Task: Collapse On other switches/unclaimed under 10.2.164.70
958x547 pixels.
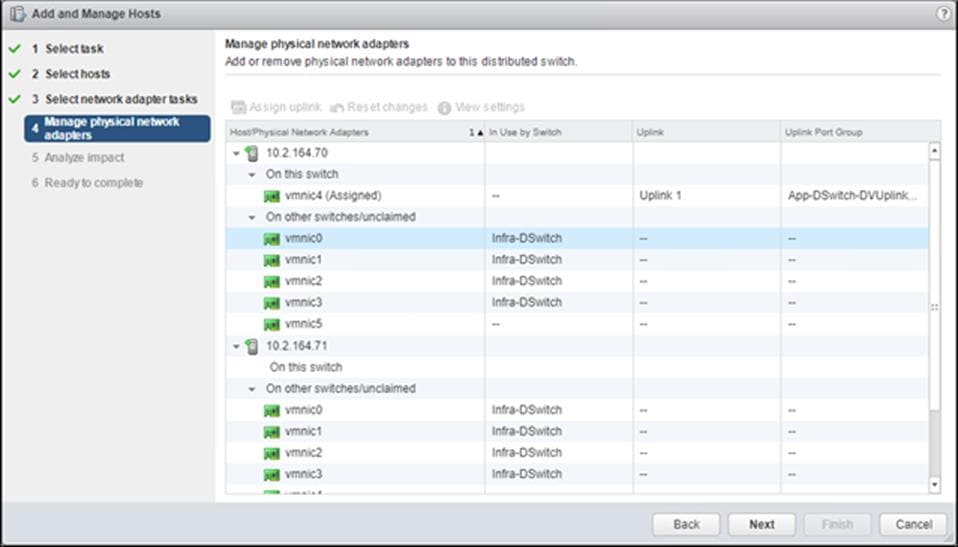Action: point(252,218)
